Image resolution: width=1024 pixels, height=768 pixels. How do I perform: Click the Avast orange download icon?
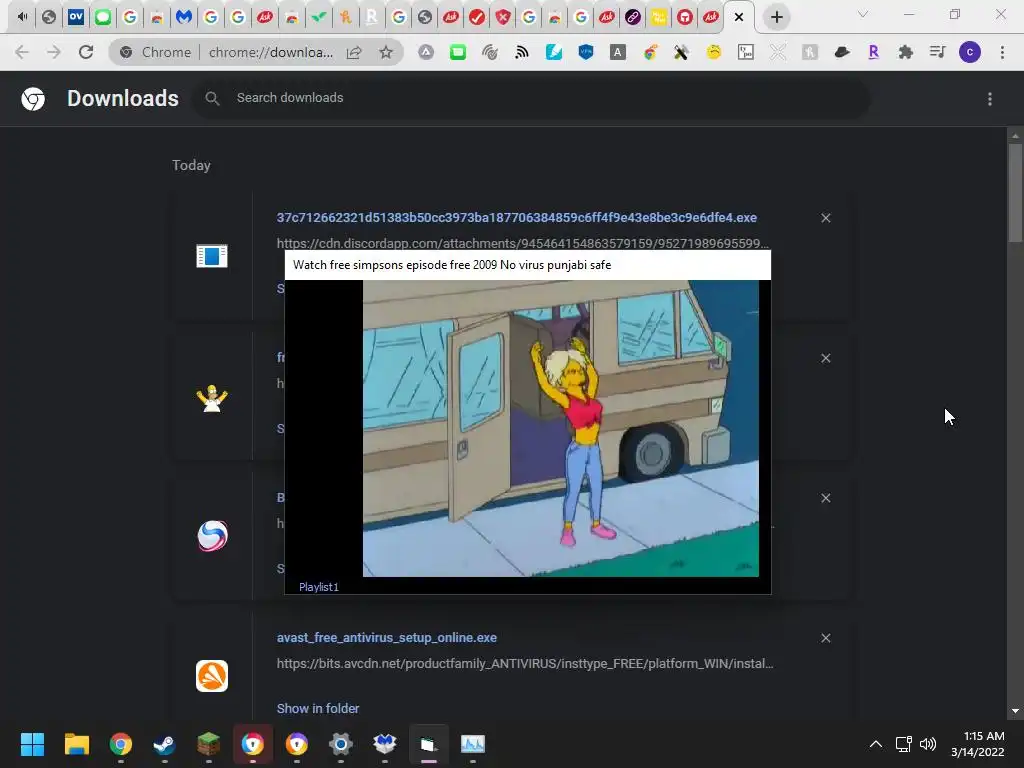coord(212,676)
